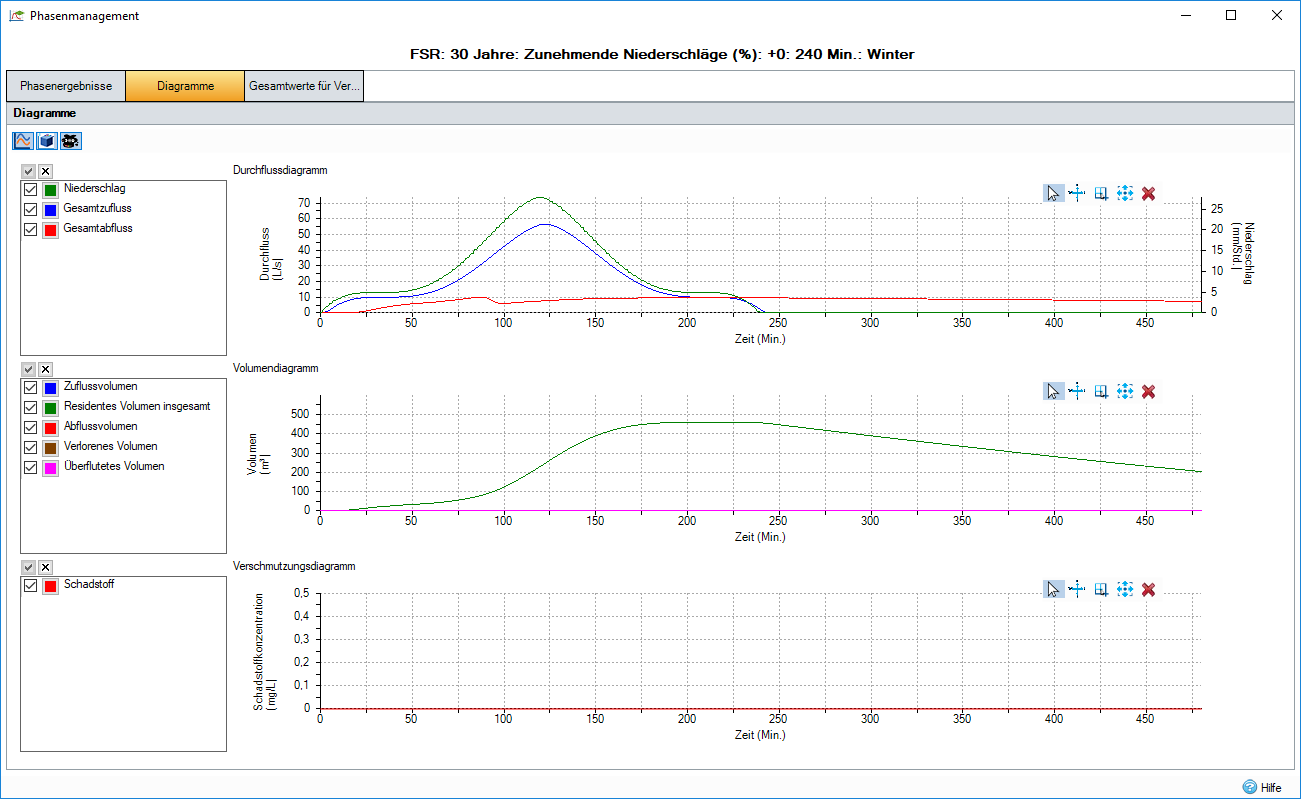Viewport: 1301px width, 799px height.
Task: Activate crosshair tool in Durchflussdiagramm toolbar
Action: click(1077, 193)
